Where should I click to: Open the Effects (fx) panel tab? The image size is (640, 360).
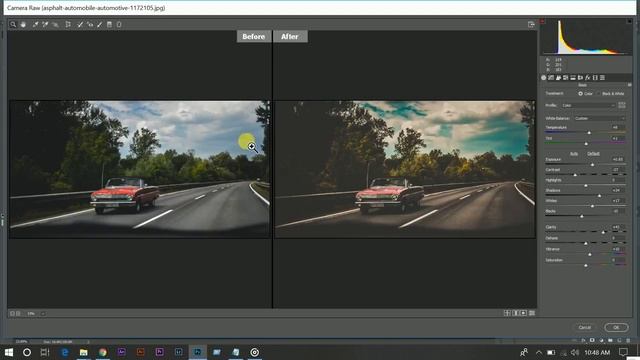588,78
